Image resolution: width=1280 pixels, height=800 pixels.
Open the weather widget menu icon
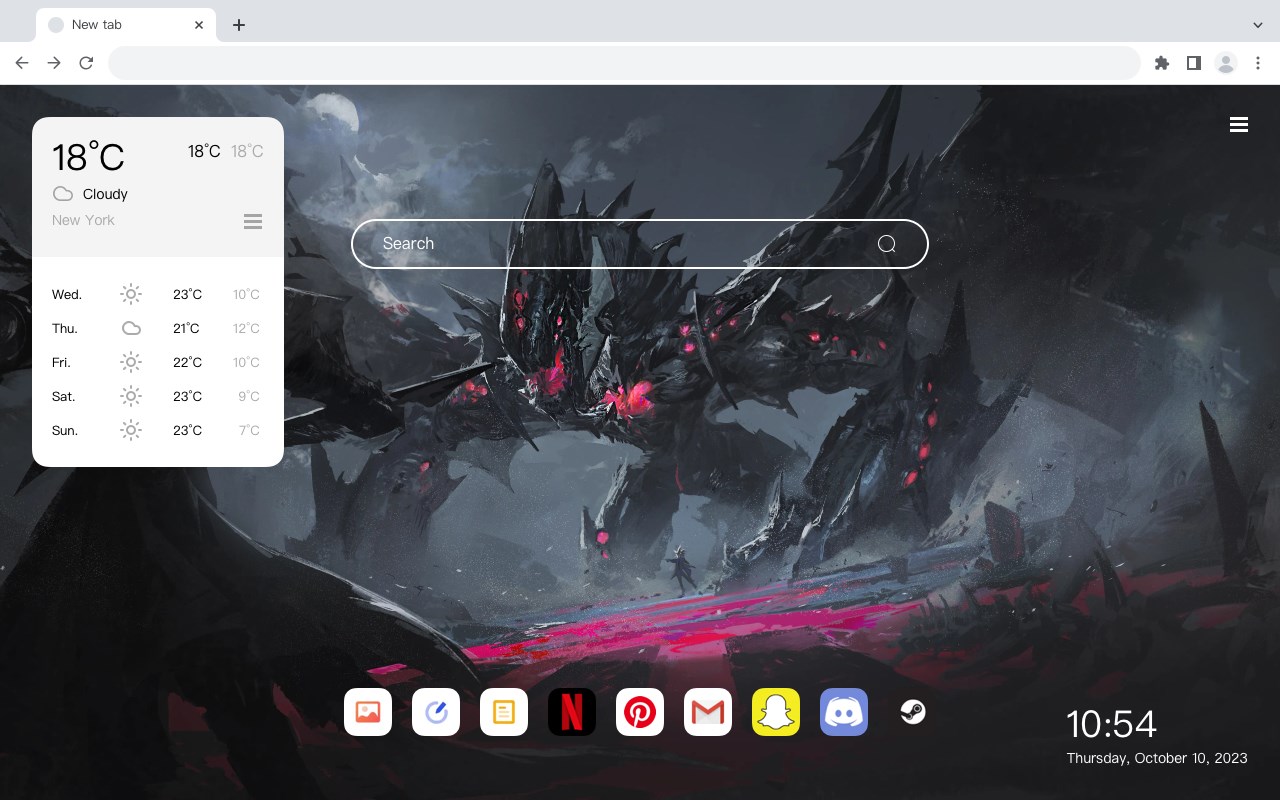[253, 221]
